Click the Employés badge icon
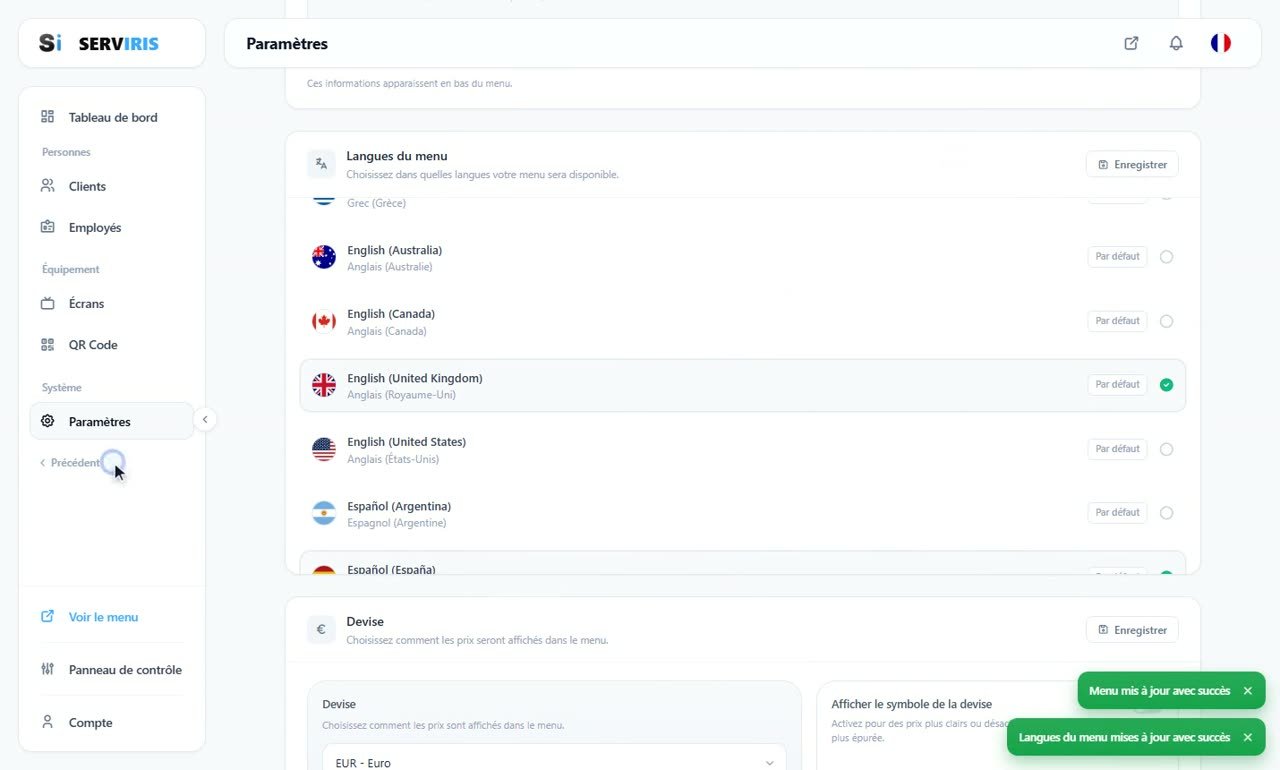Viewport: 1280px width, 770px height. tap(47, 227)
